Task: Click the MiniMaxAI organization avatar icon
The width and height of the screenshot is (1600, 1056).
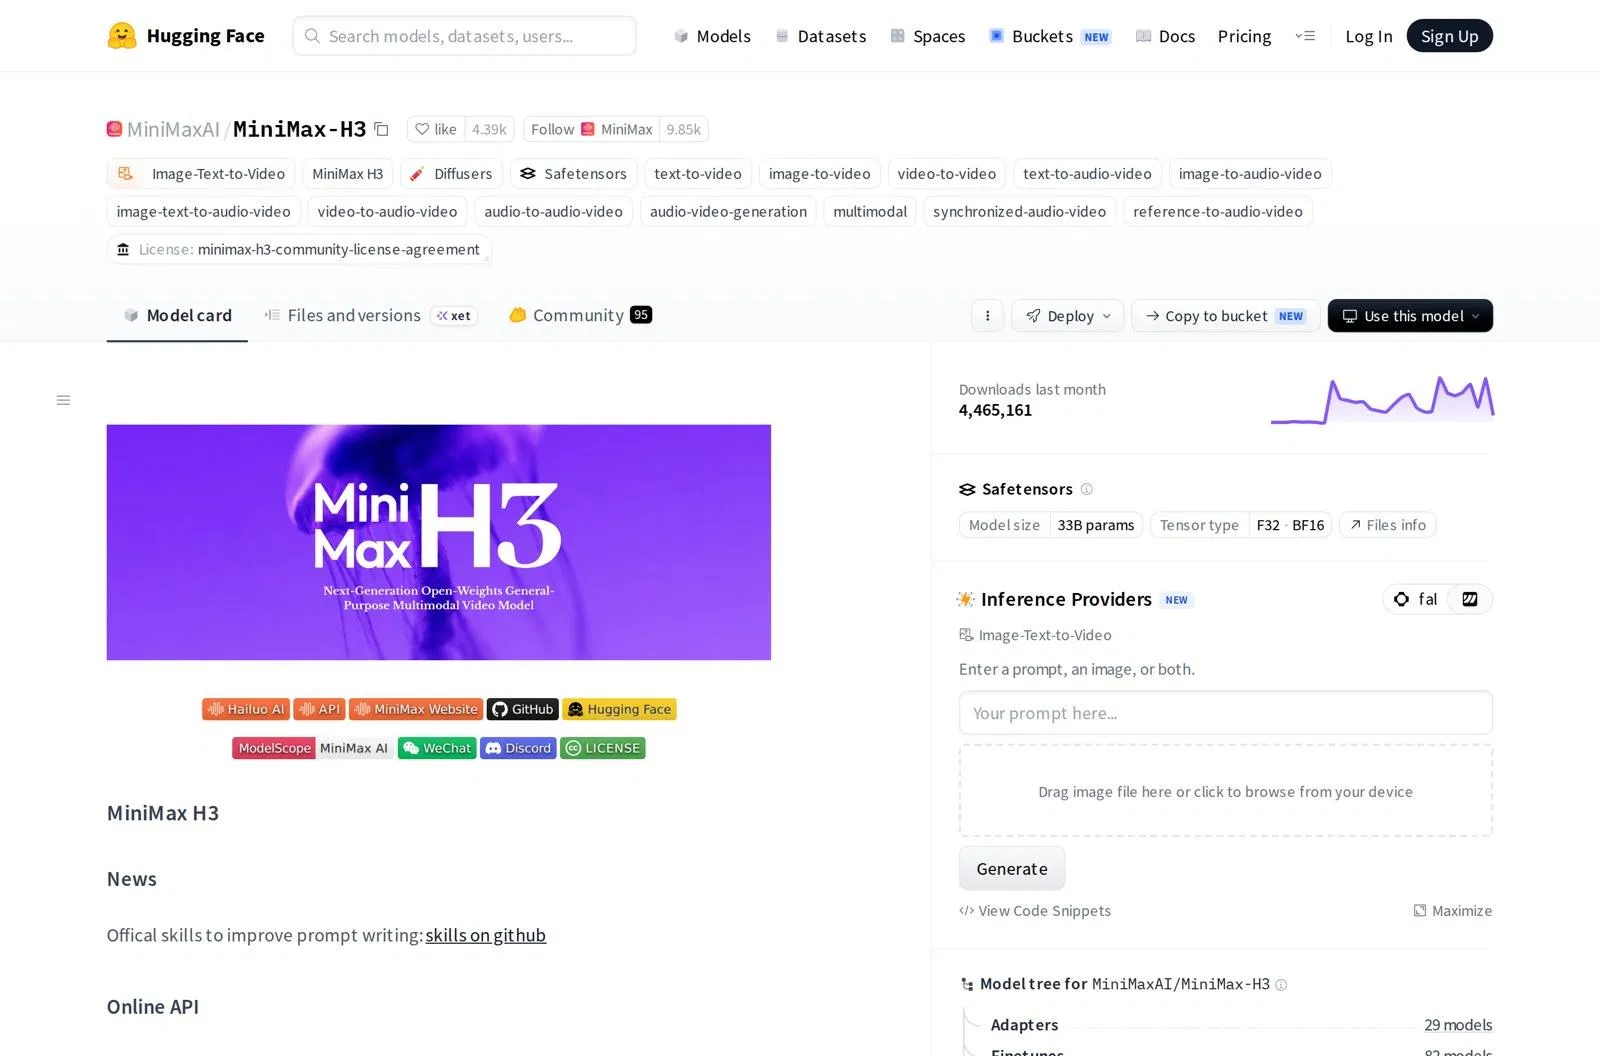Action: (114, 129)
